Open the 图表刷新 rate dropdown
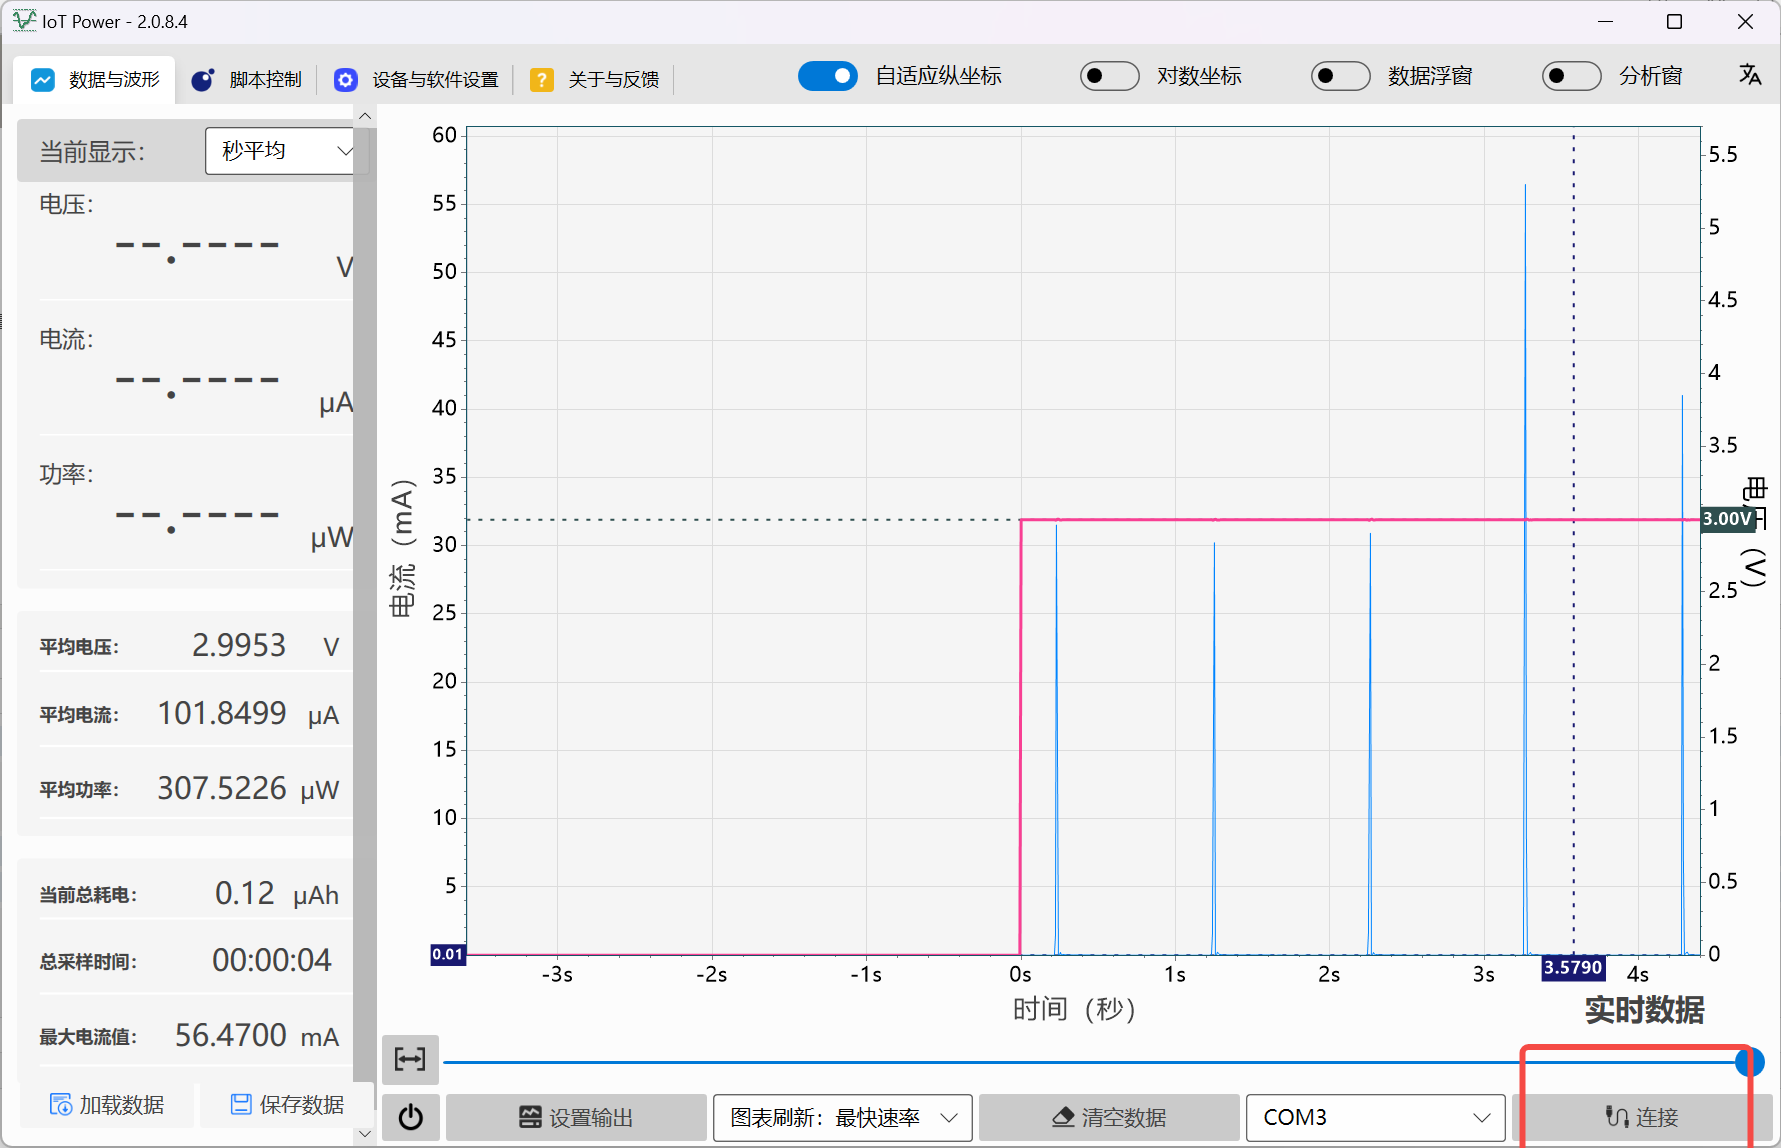The height and width of the screenshot is (1148, 1781). 842,1117
